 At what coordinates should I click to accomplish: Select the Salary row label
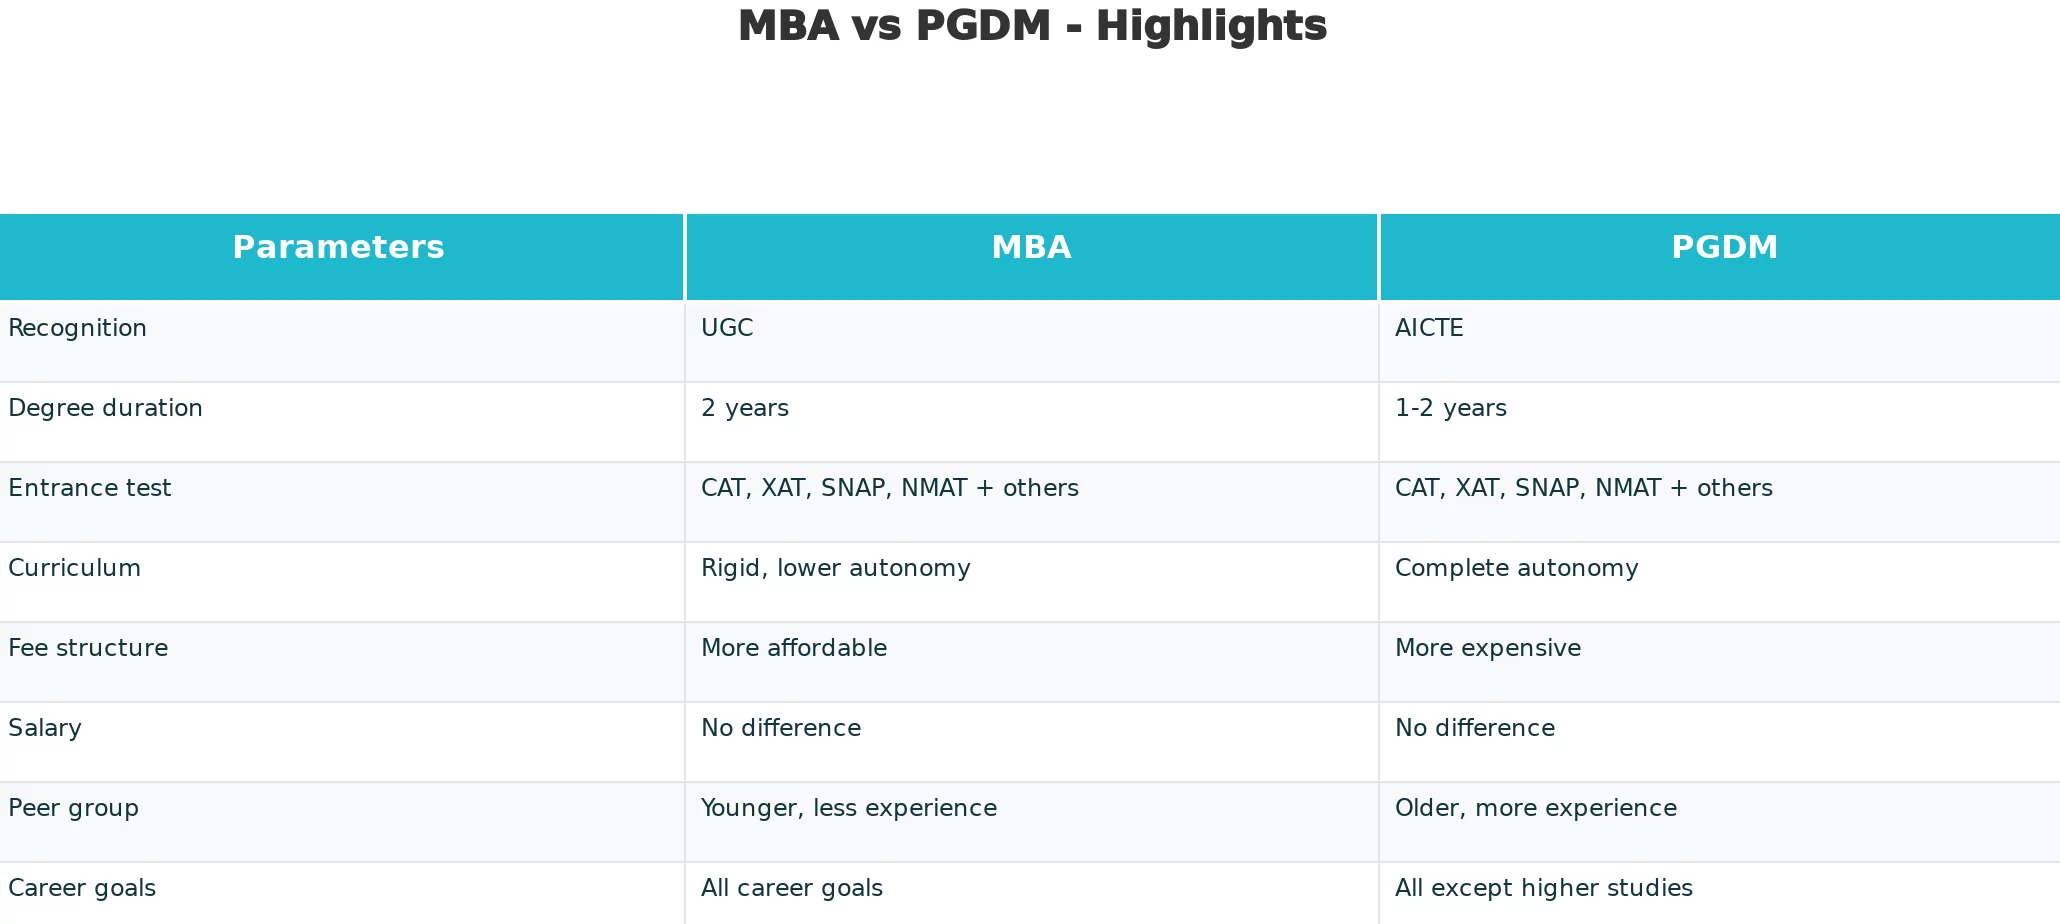coord(45,729)
